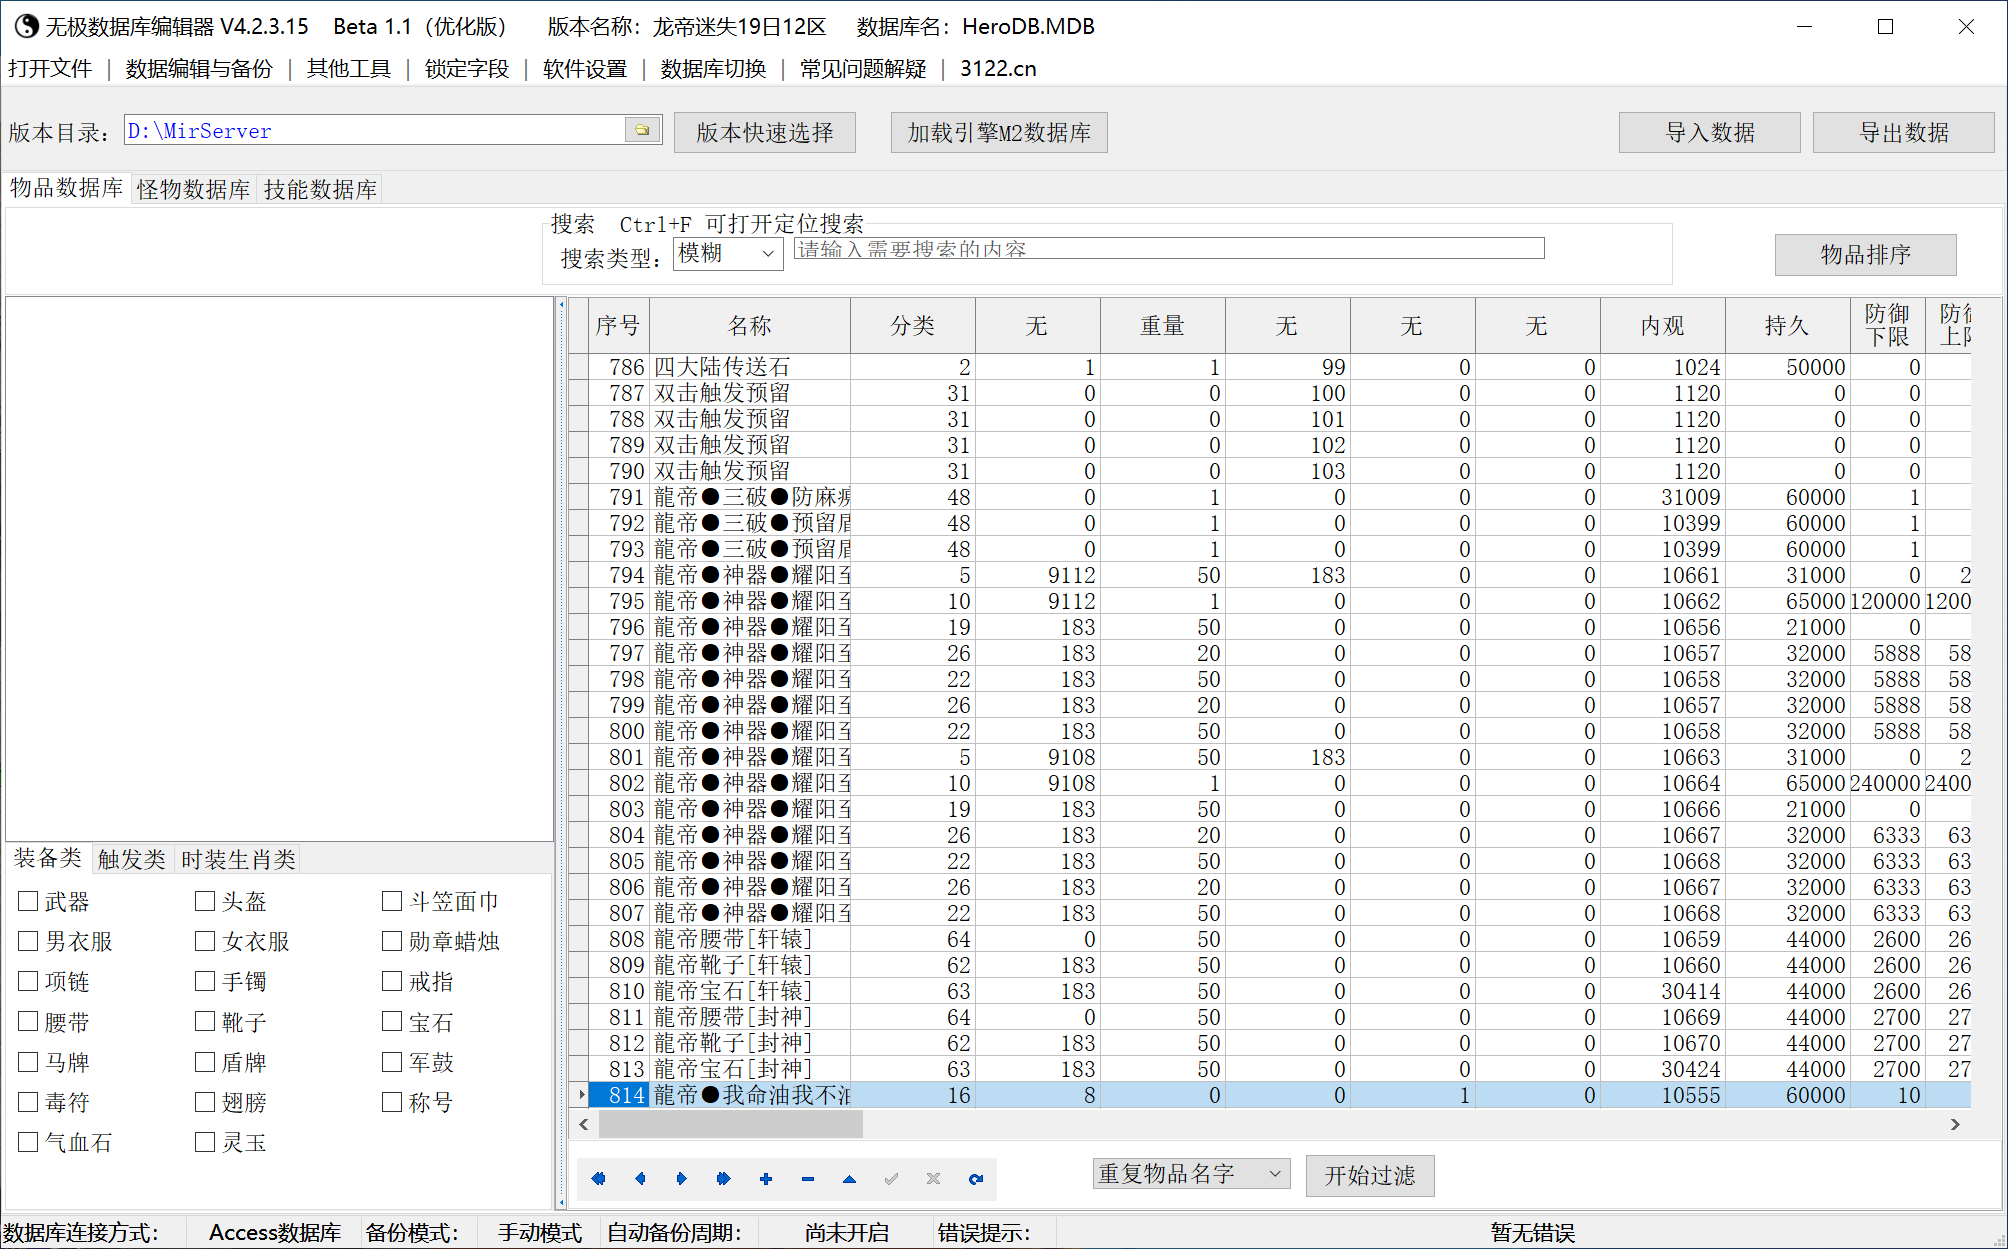The width and height of the screenshot is (2008, 1249).
Task: Toggle the 项链 checkbox
Action: (x=28, y=981)
